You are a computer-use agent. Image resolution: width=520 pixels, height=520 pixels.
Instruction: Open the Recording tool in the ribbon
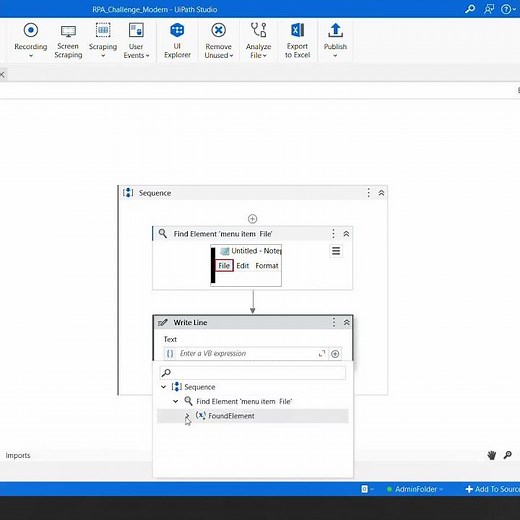click(x=31, y=39)
